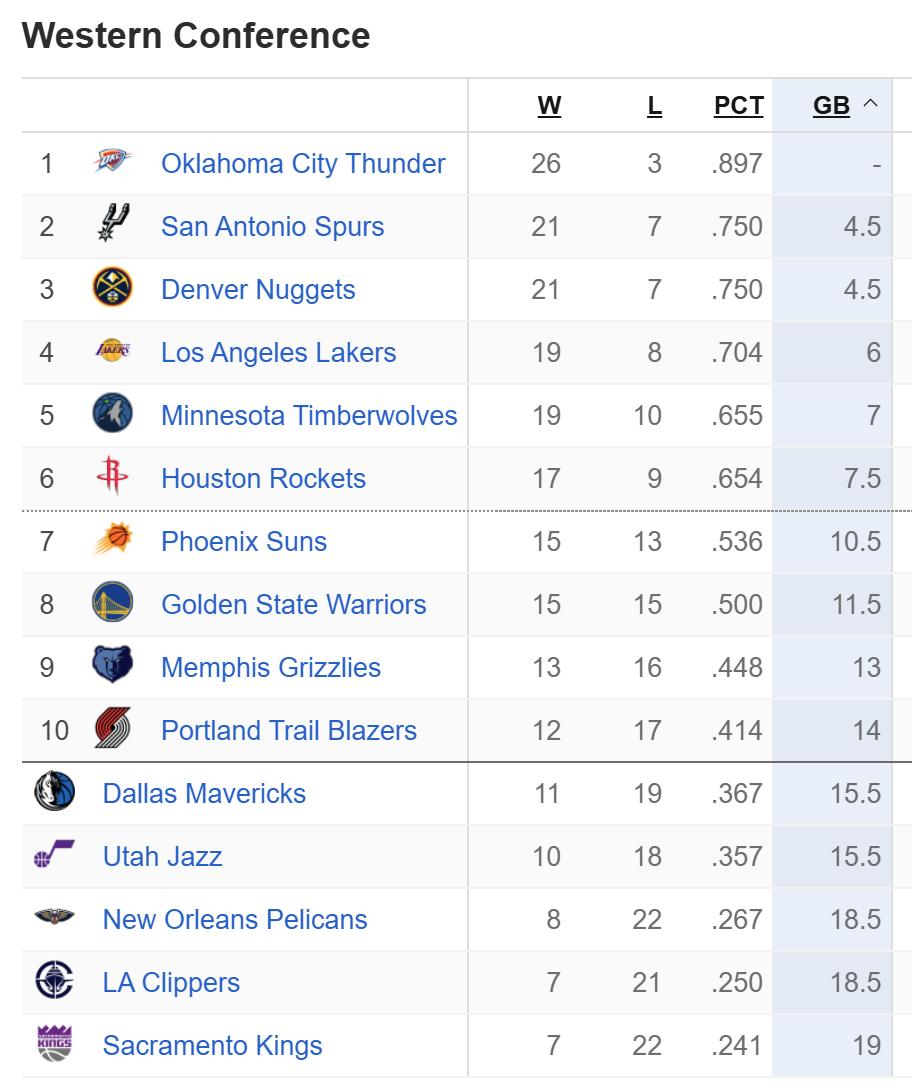The height and width of the screenshot is (1092, 912).
Task: Click the Utah Jazz logo
Action: pos(54,856)
